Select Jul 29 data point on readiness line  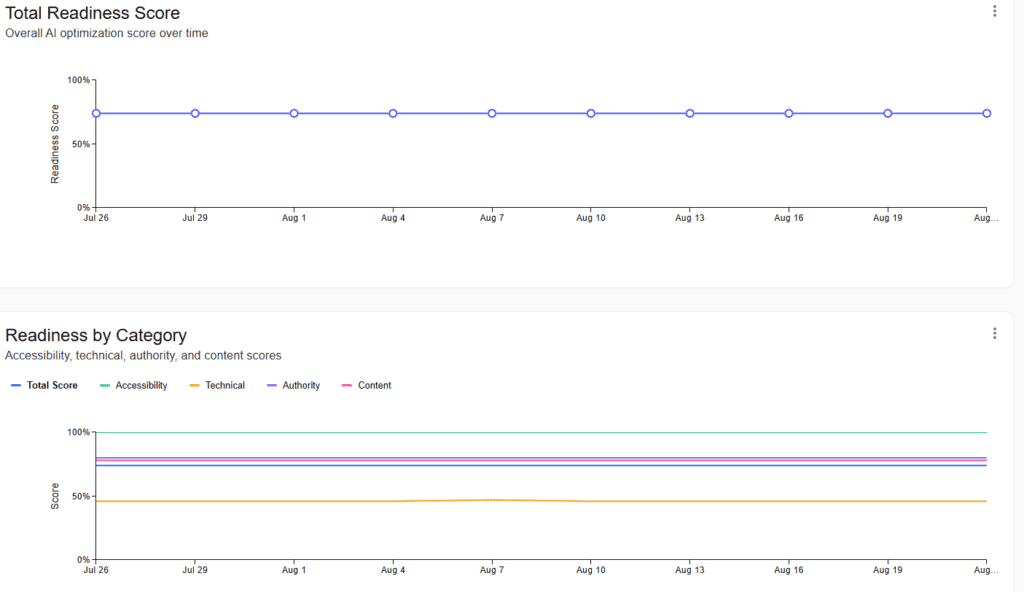195,114
